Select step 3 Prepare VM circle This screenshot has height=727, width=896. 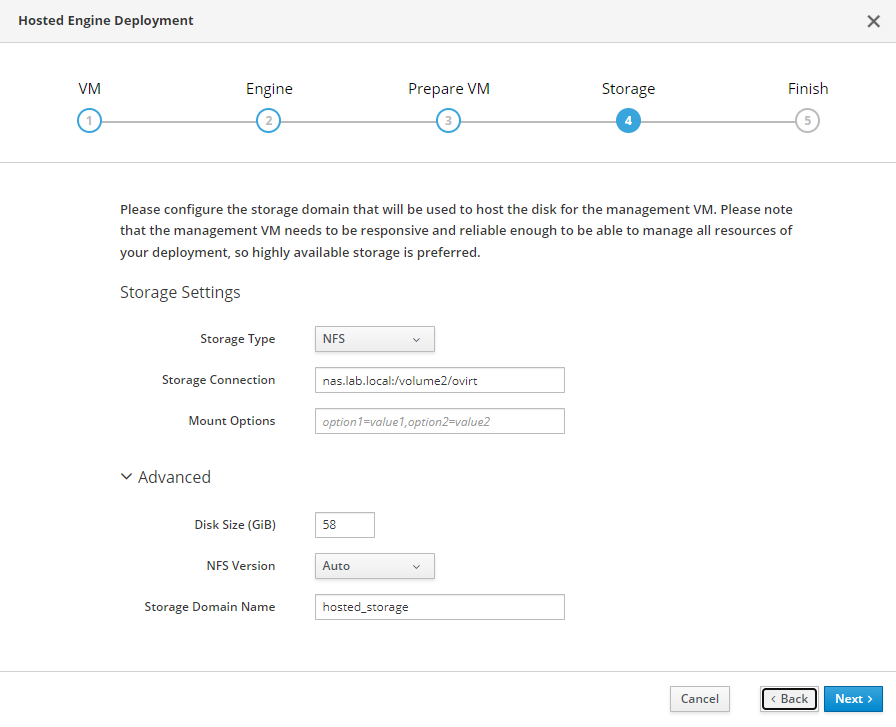pos(448,121)
